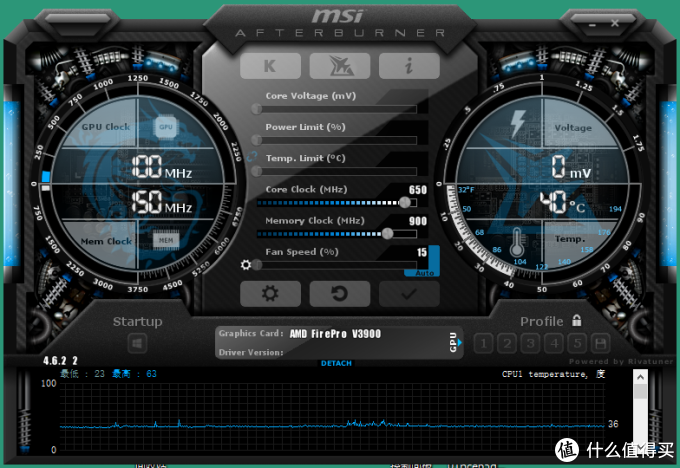
Task: Close the Afterburner window
Action: click(615, 23)
